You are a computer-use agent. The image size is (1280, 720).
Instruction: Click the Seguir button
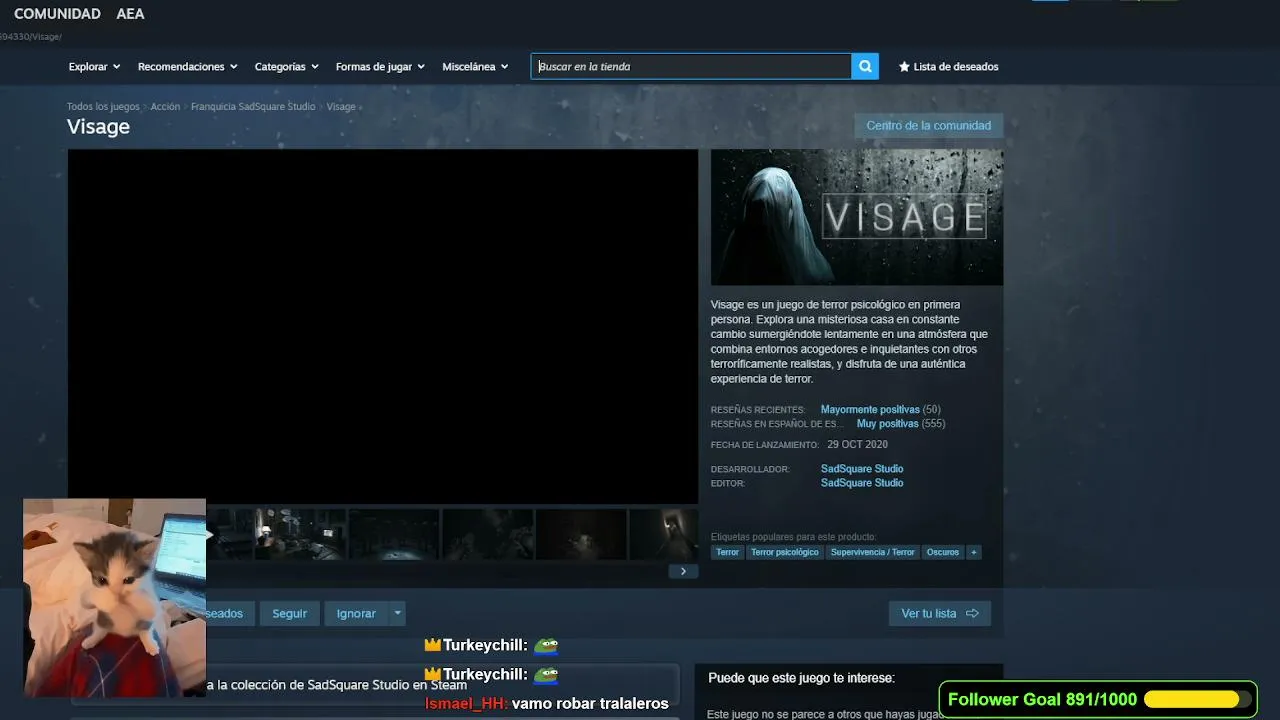click(x=290, y=613)
